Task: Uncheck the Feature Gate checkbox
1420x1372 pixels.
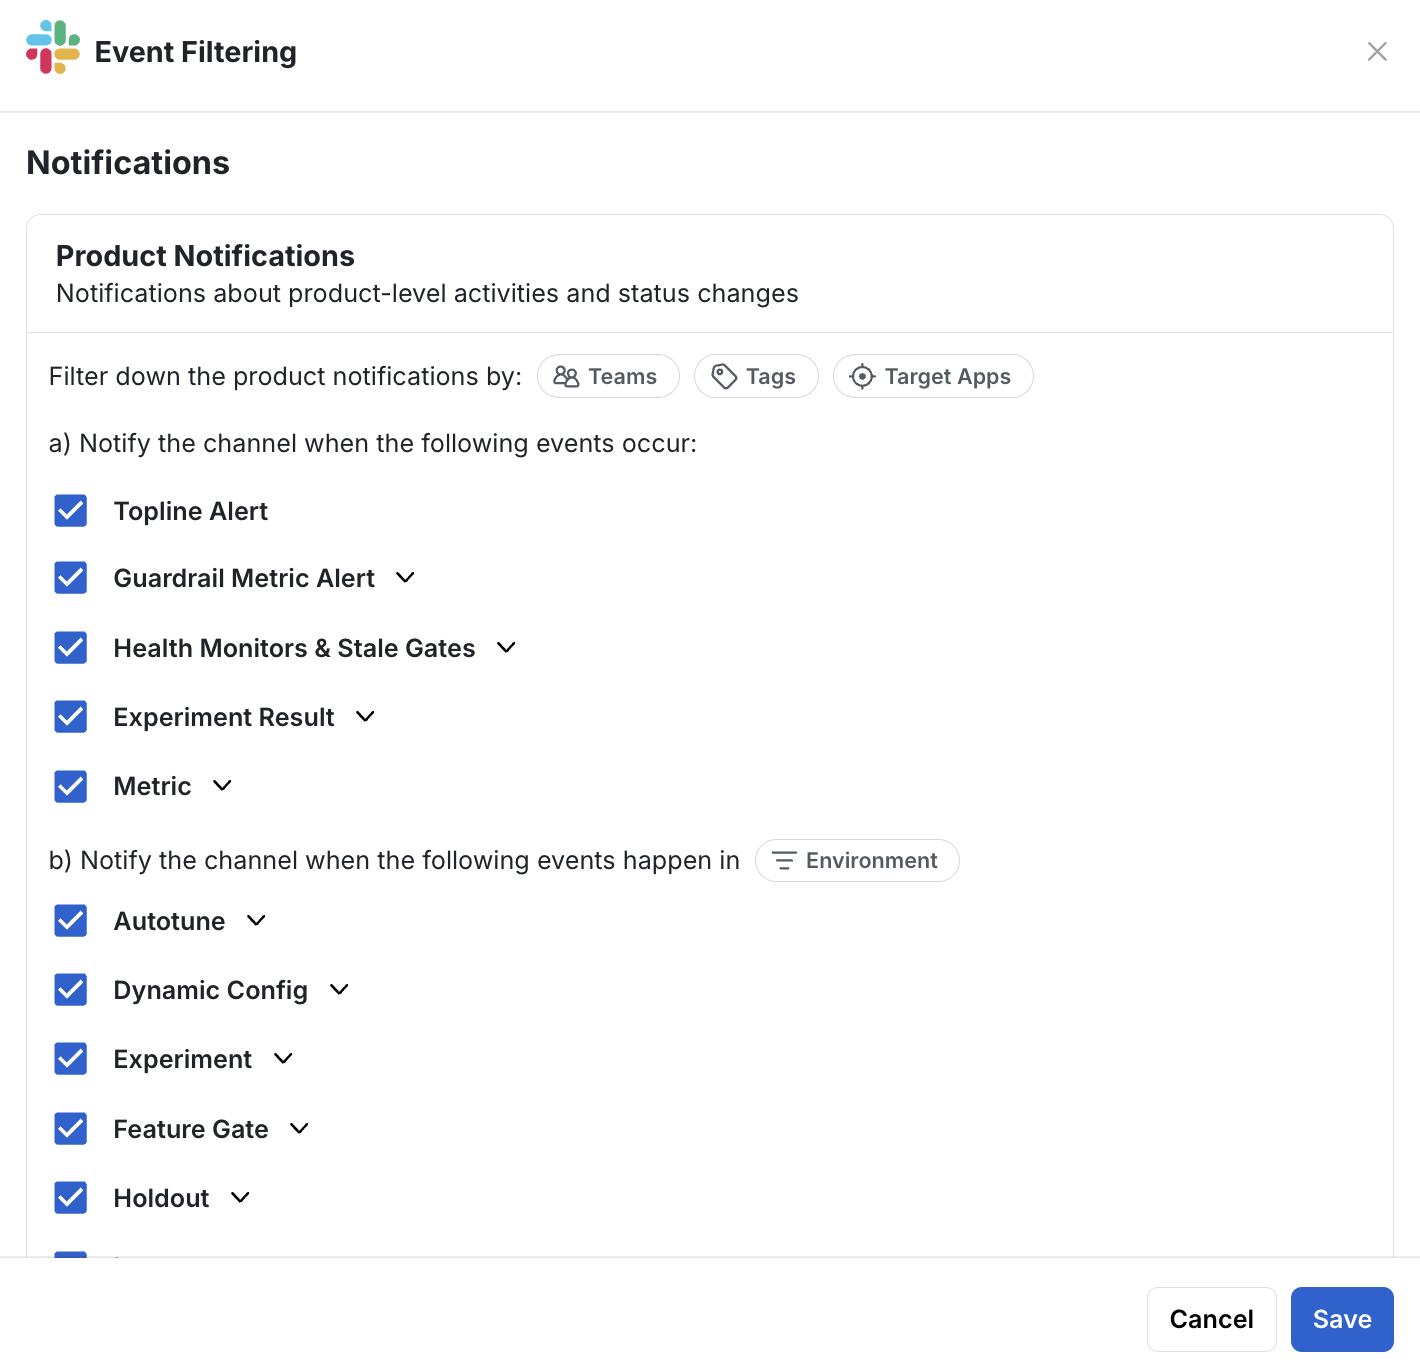Action: point(71,1128)
